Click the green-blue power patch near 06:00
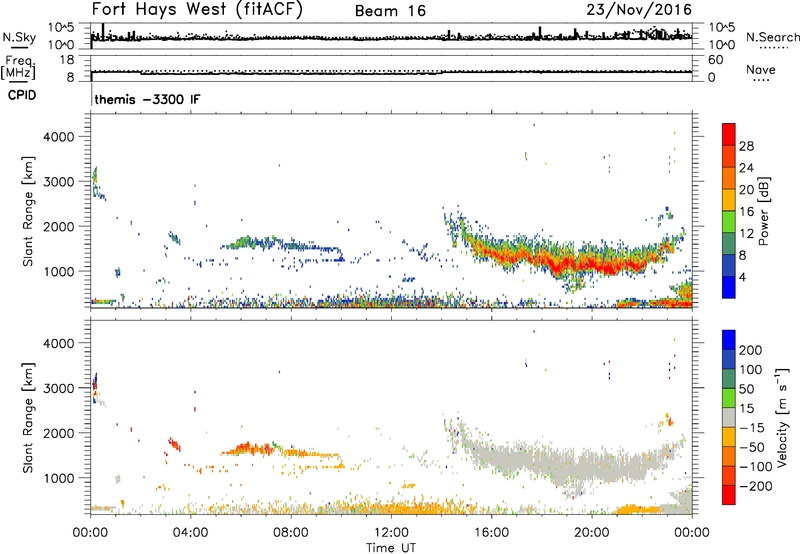The image size is (800, 554). [248, 242]
